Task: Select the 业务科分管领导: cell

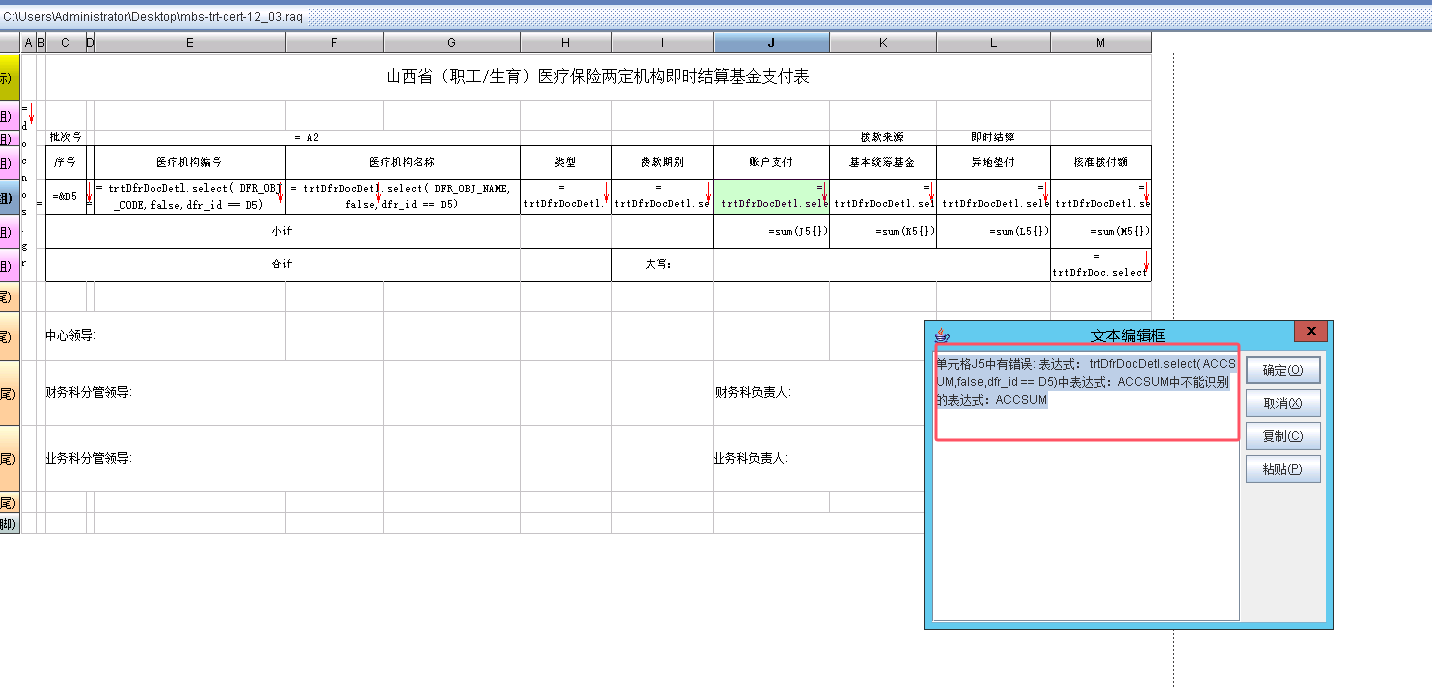Action: pos(88,458)
